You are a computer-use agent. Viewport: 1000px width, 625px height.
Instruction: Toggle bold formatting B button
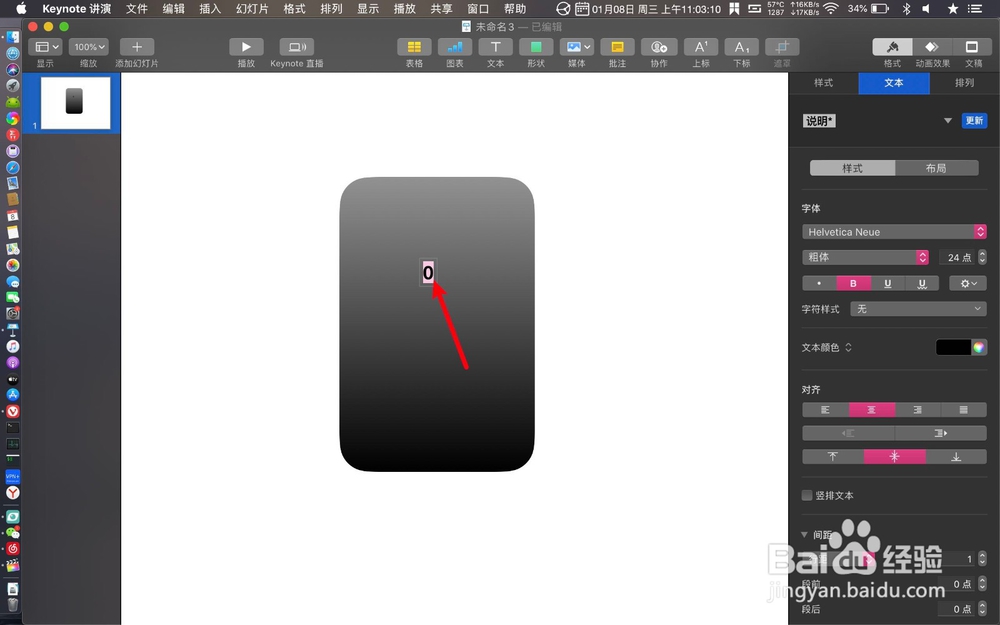853,283
